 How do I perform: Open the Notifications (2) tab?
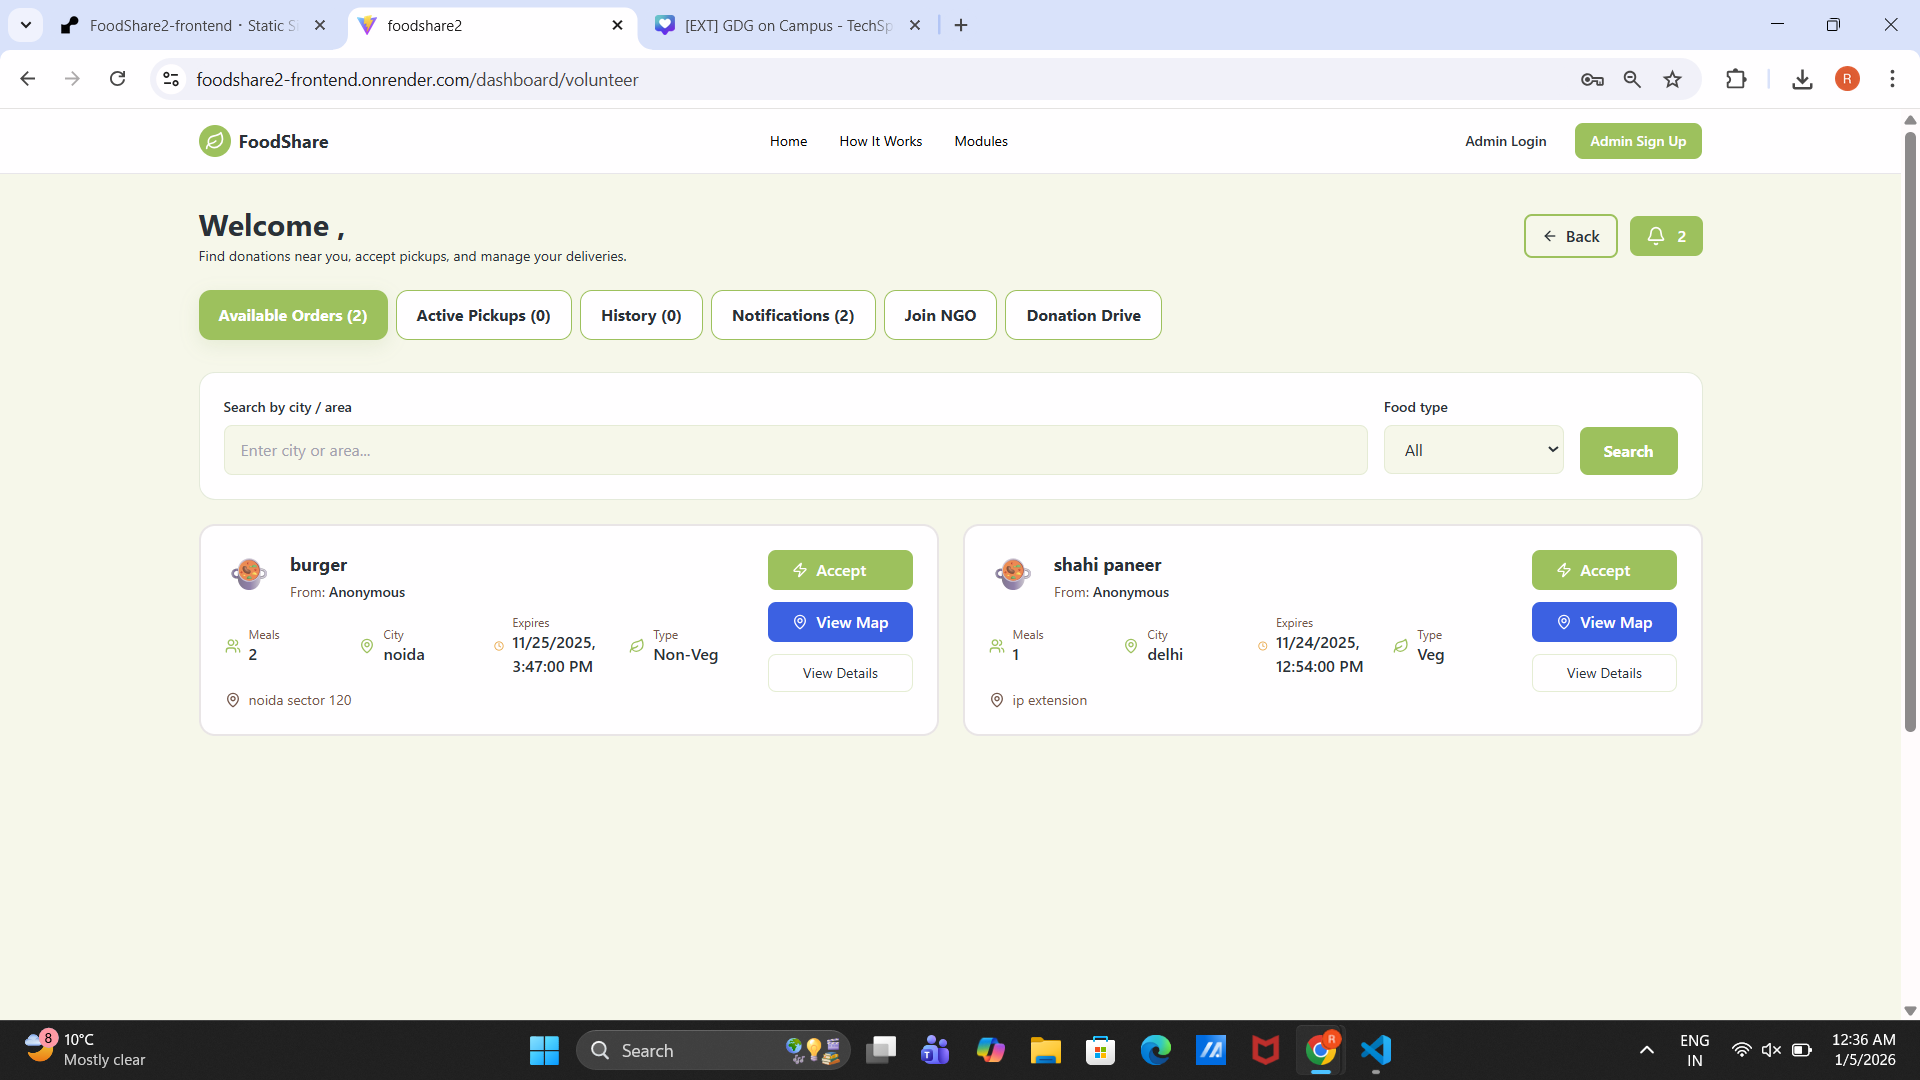coord(792,315)
